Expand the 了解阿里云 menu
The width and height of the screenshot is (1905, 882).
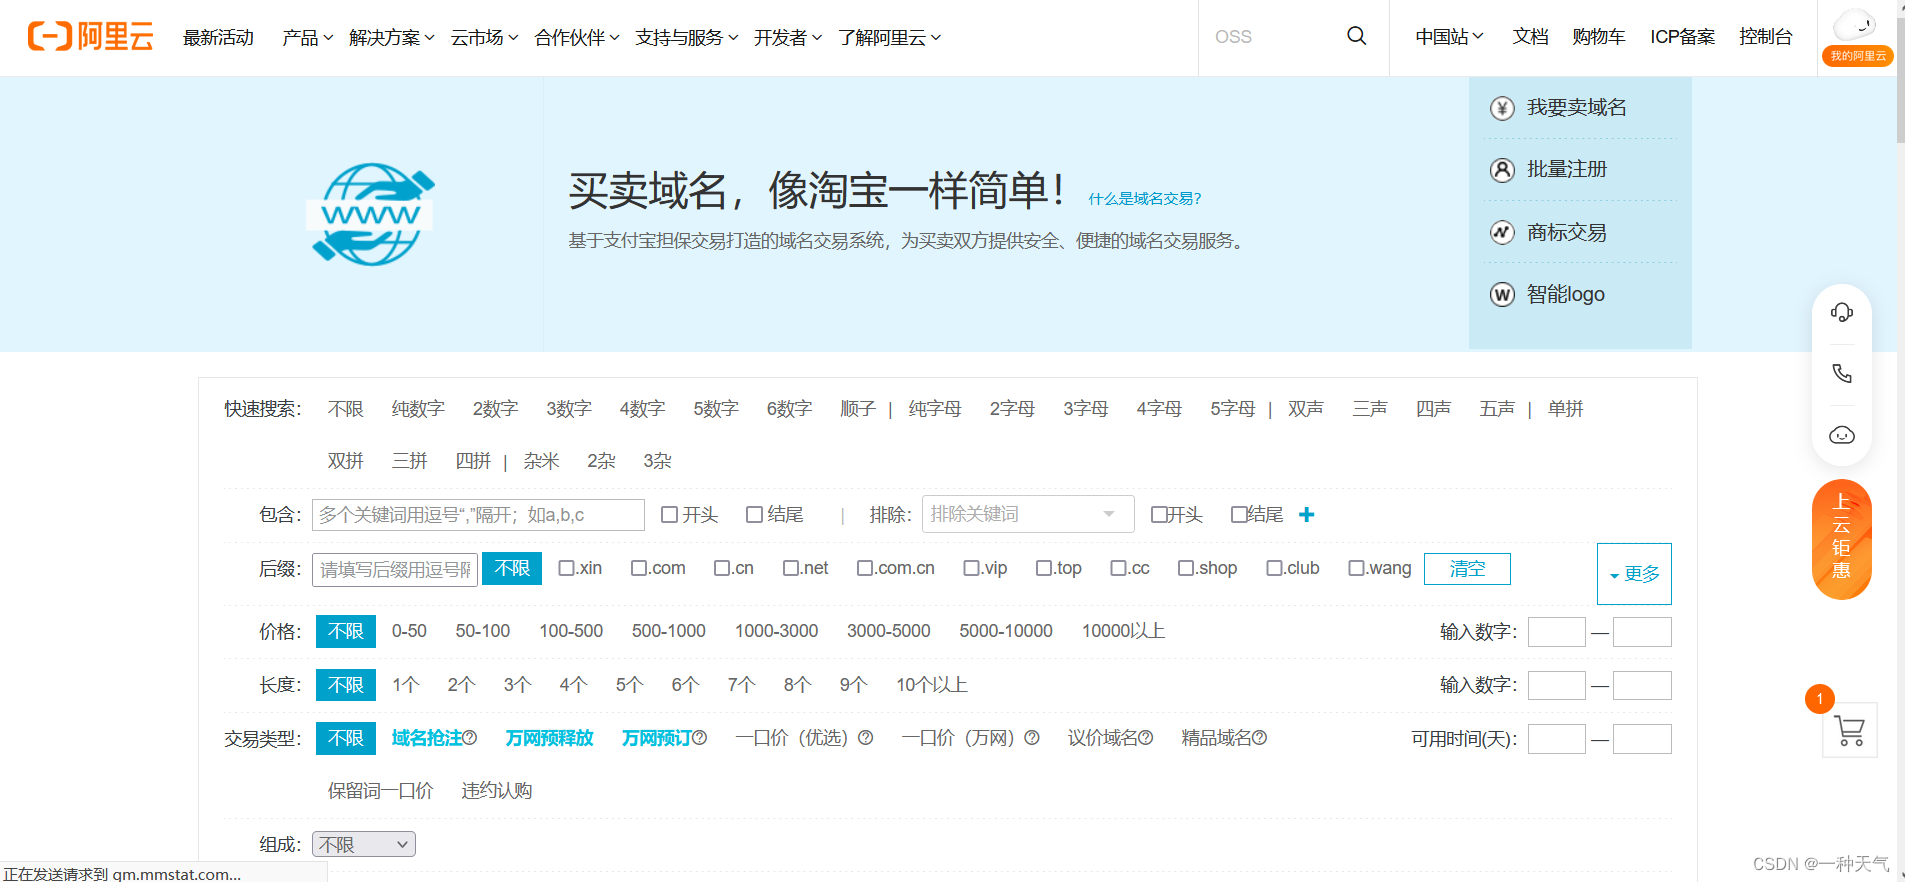coord(889,37)
